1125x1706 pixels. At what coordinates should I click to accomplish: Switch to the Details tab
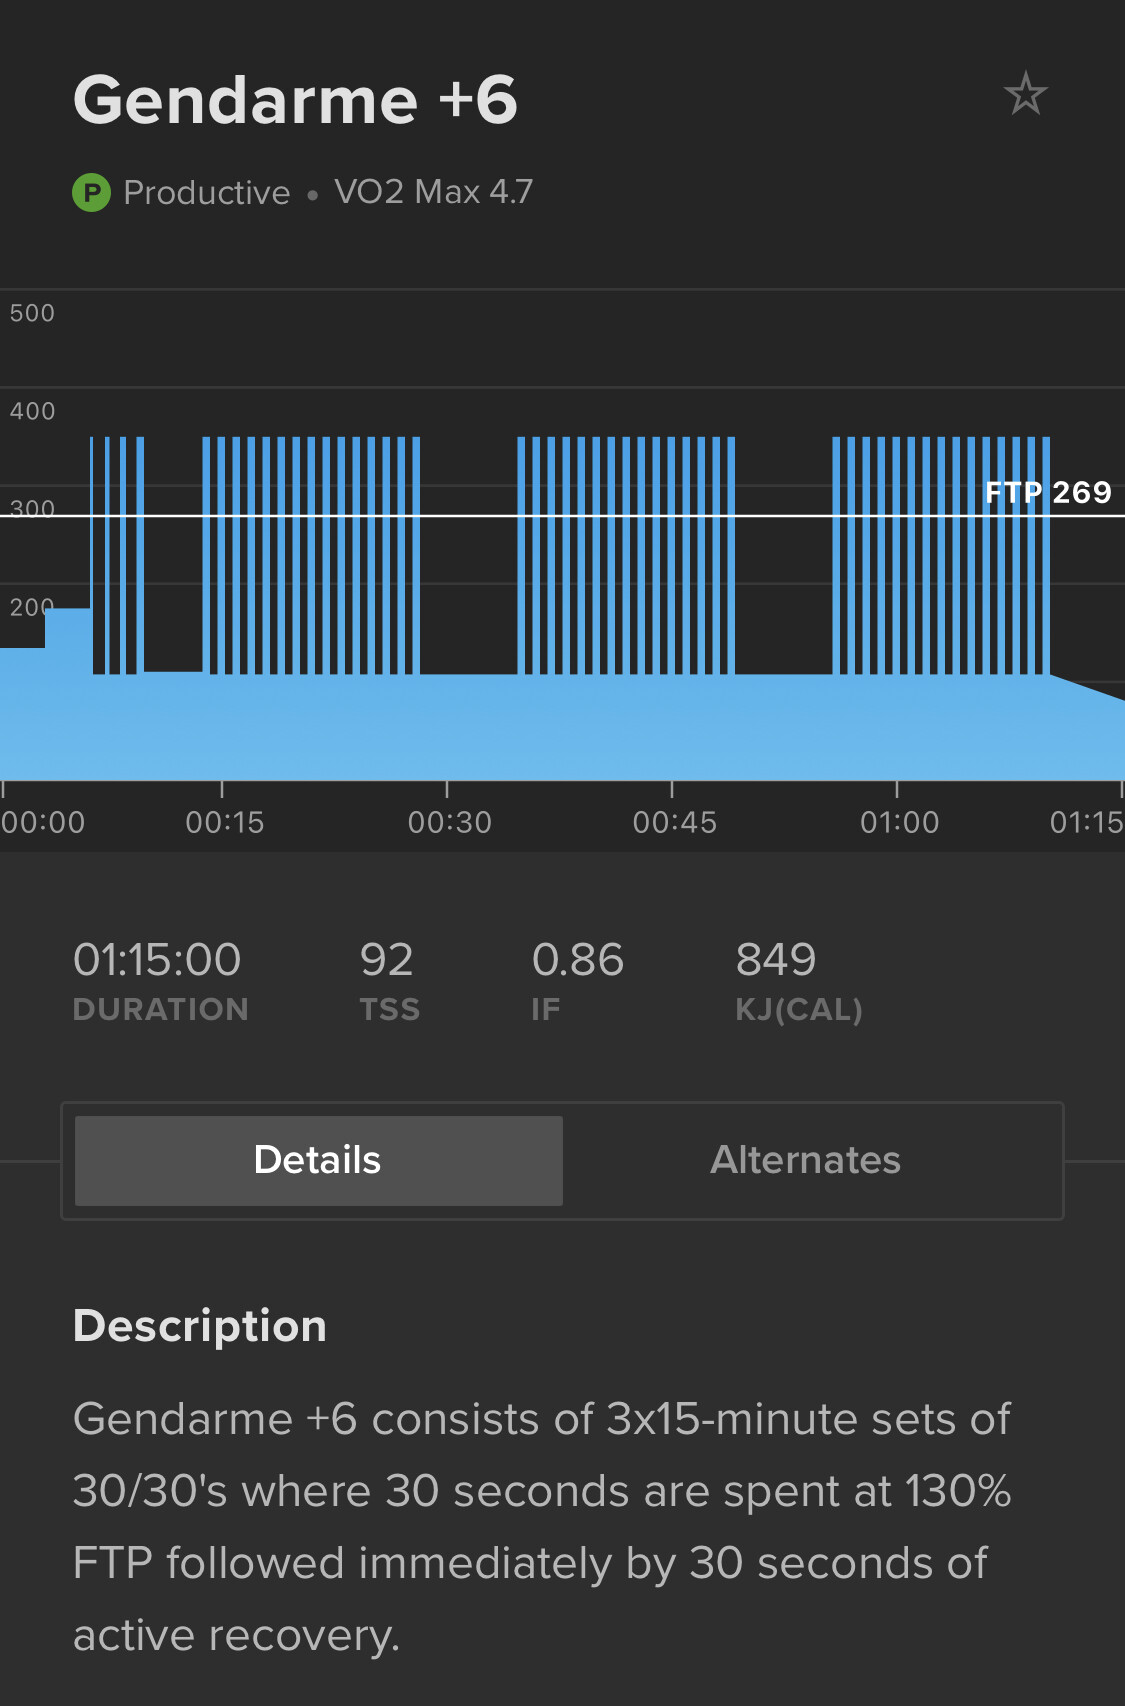point(318,1160)
